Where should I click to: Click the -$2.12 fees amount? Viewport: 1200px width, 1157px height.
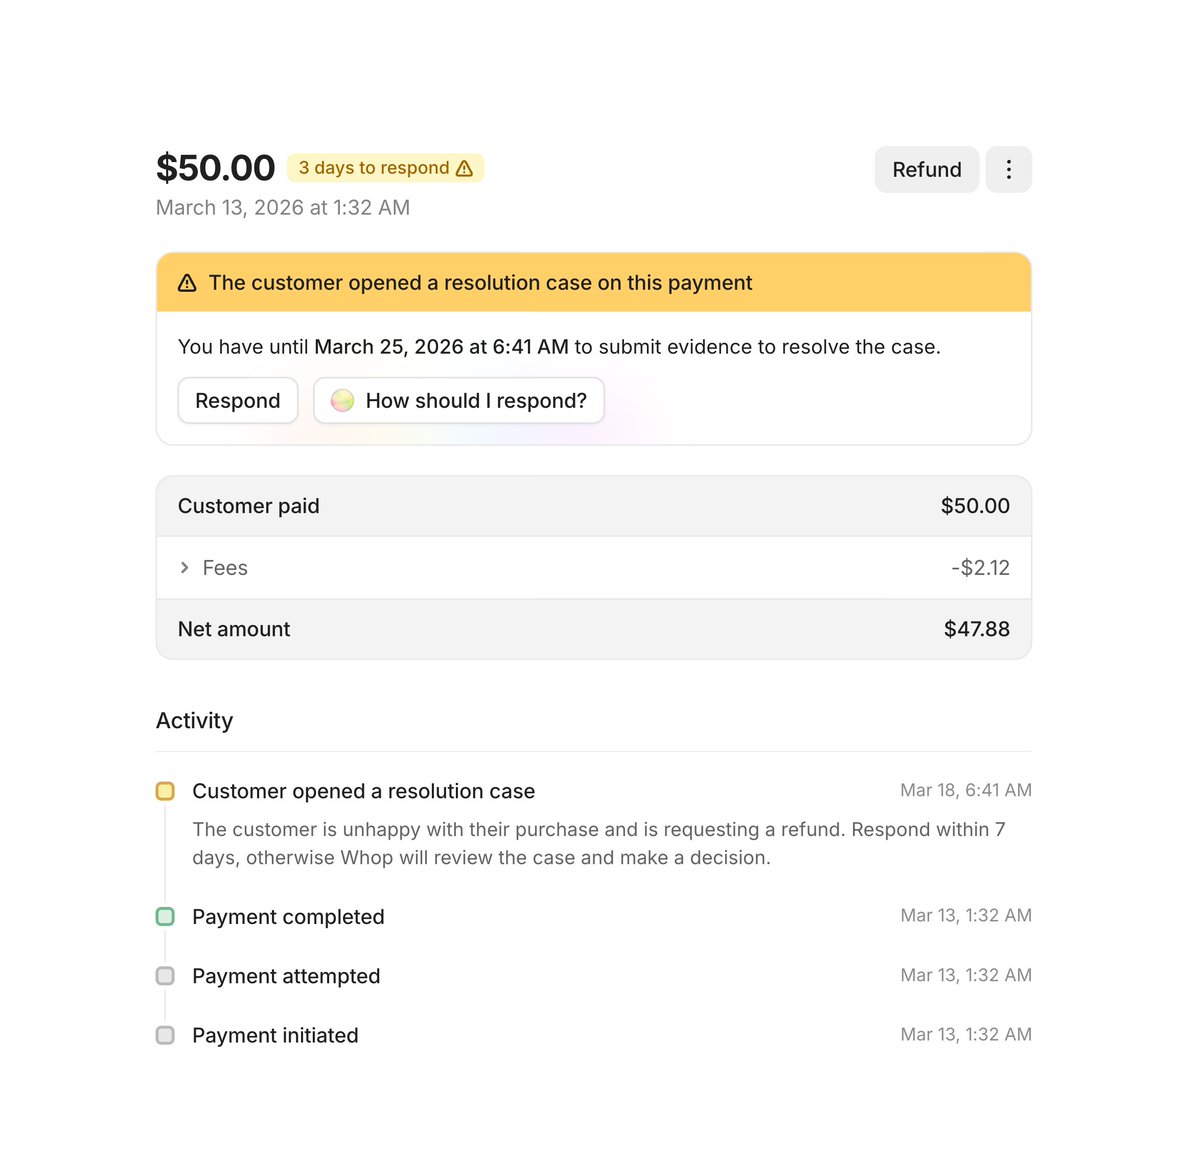(x=980, y=567)
